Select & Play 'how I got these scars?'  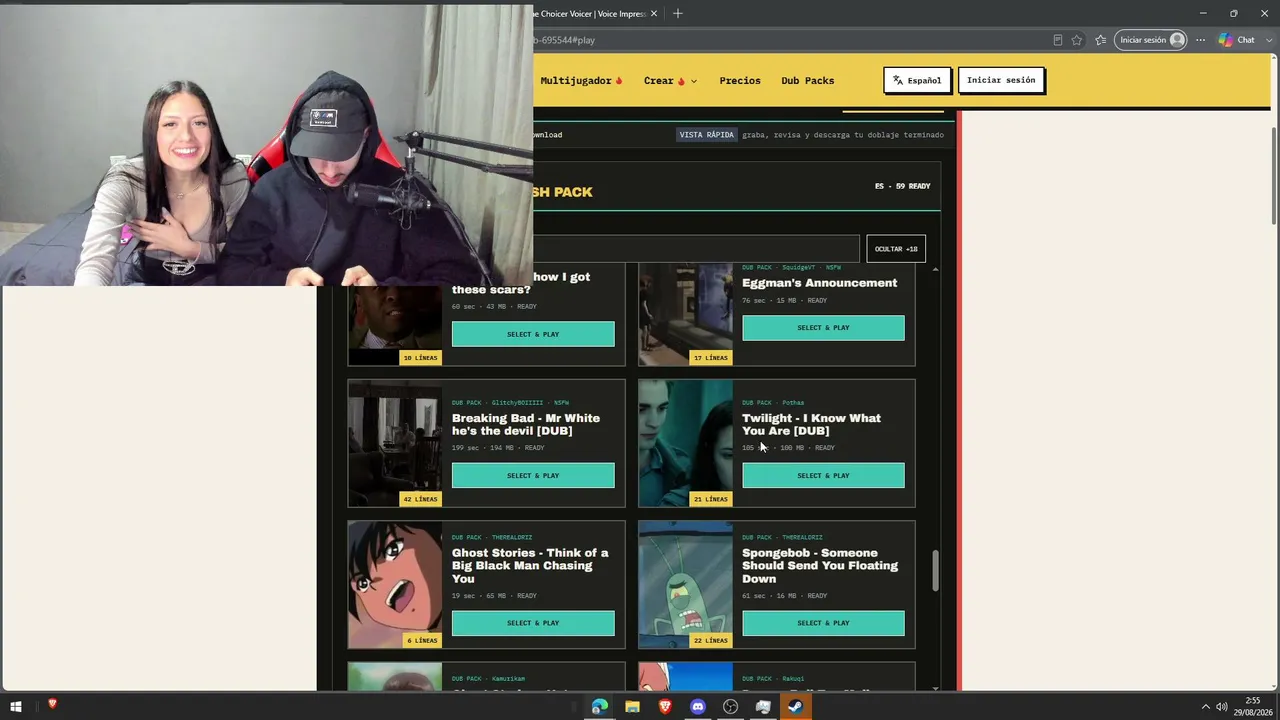click(533, 334)
